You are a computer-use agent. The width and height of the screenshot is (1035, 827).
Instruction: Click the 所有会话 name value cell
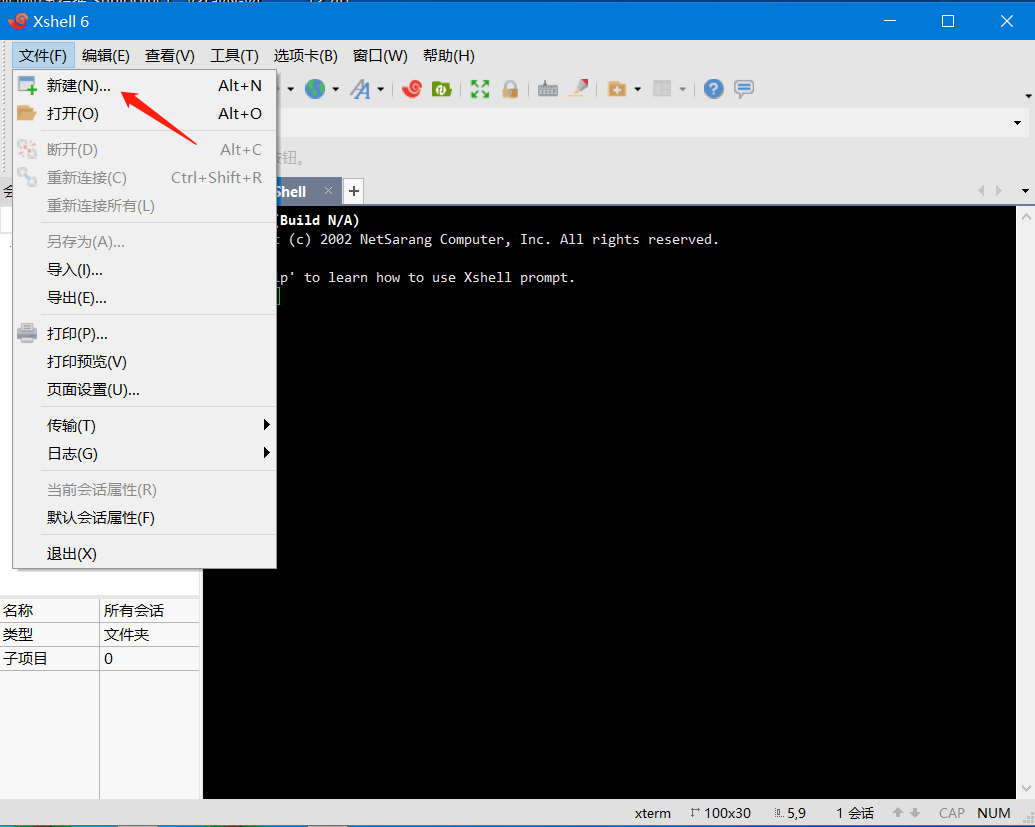150,611
